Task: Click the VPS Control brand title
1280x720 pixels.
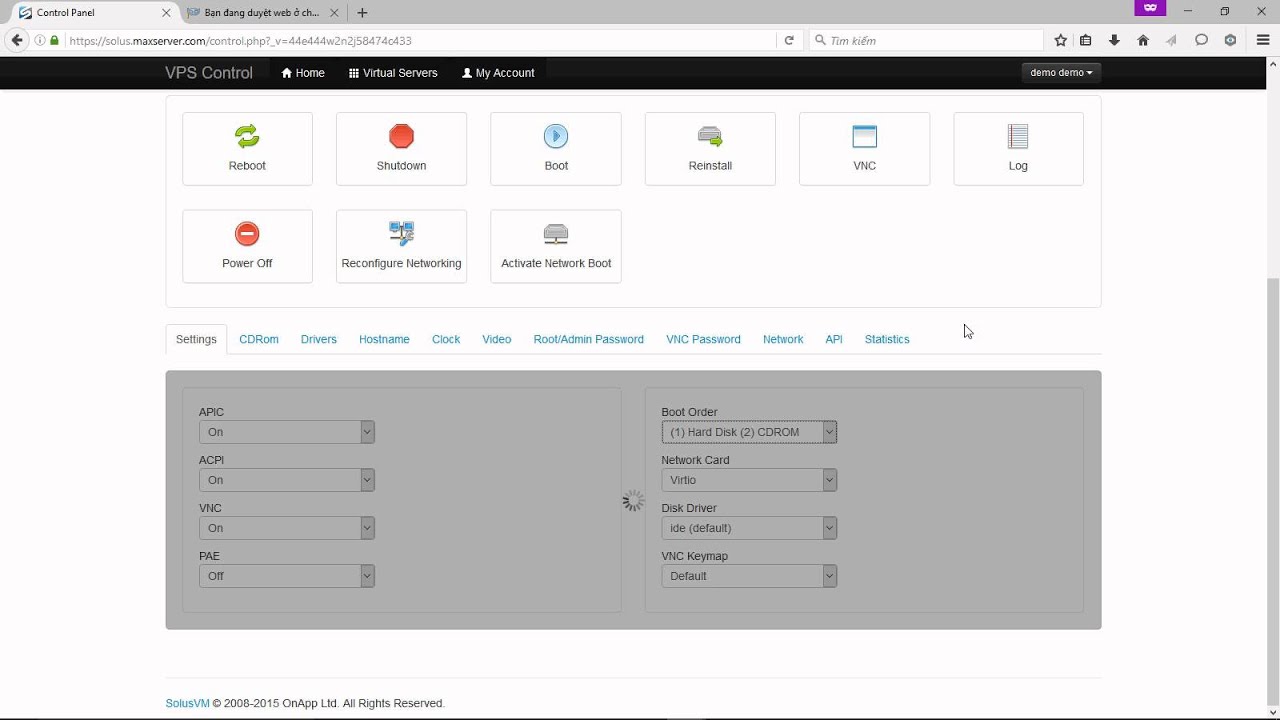Action: [x=209, y=73]
